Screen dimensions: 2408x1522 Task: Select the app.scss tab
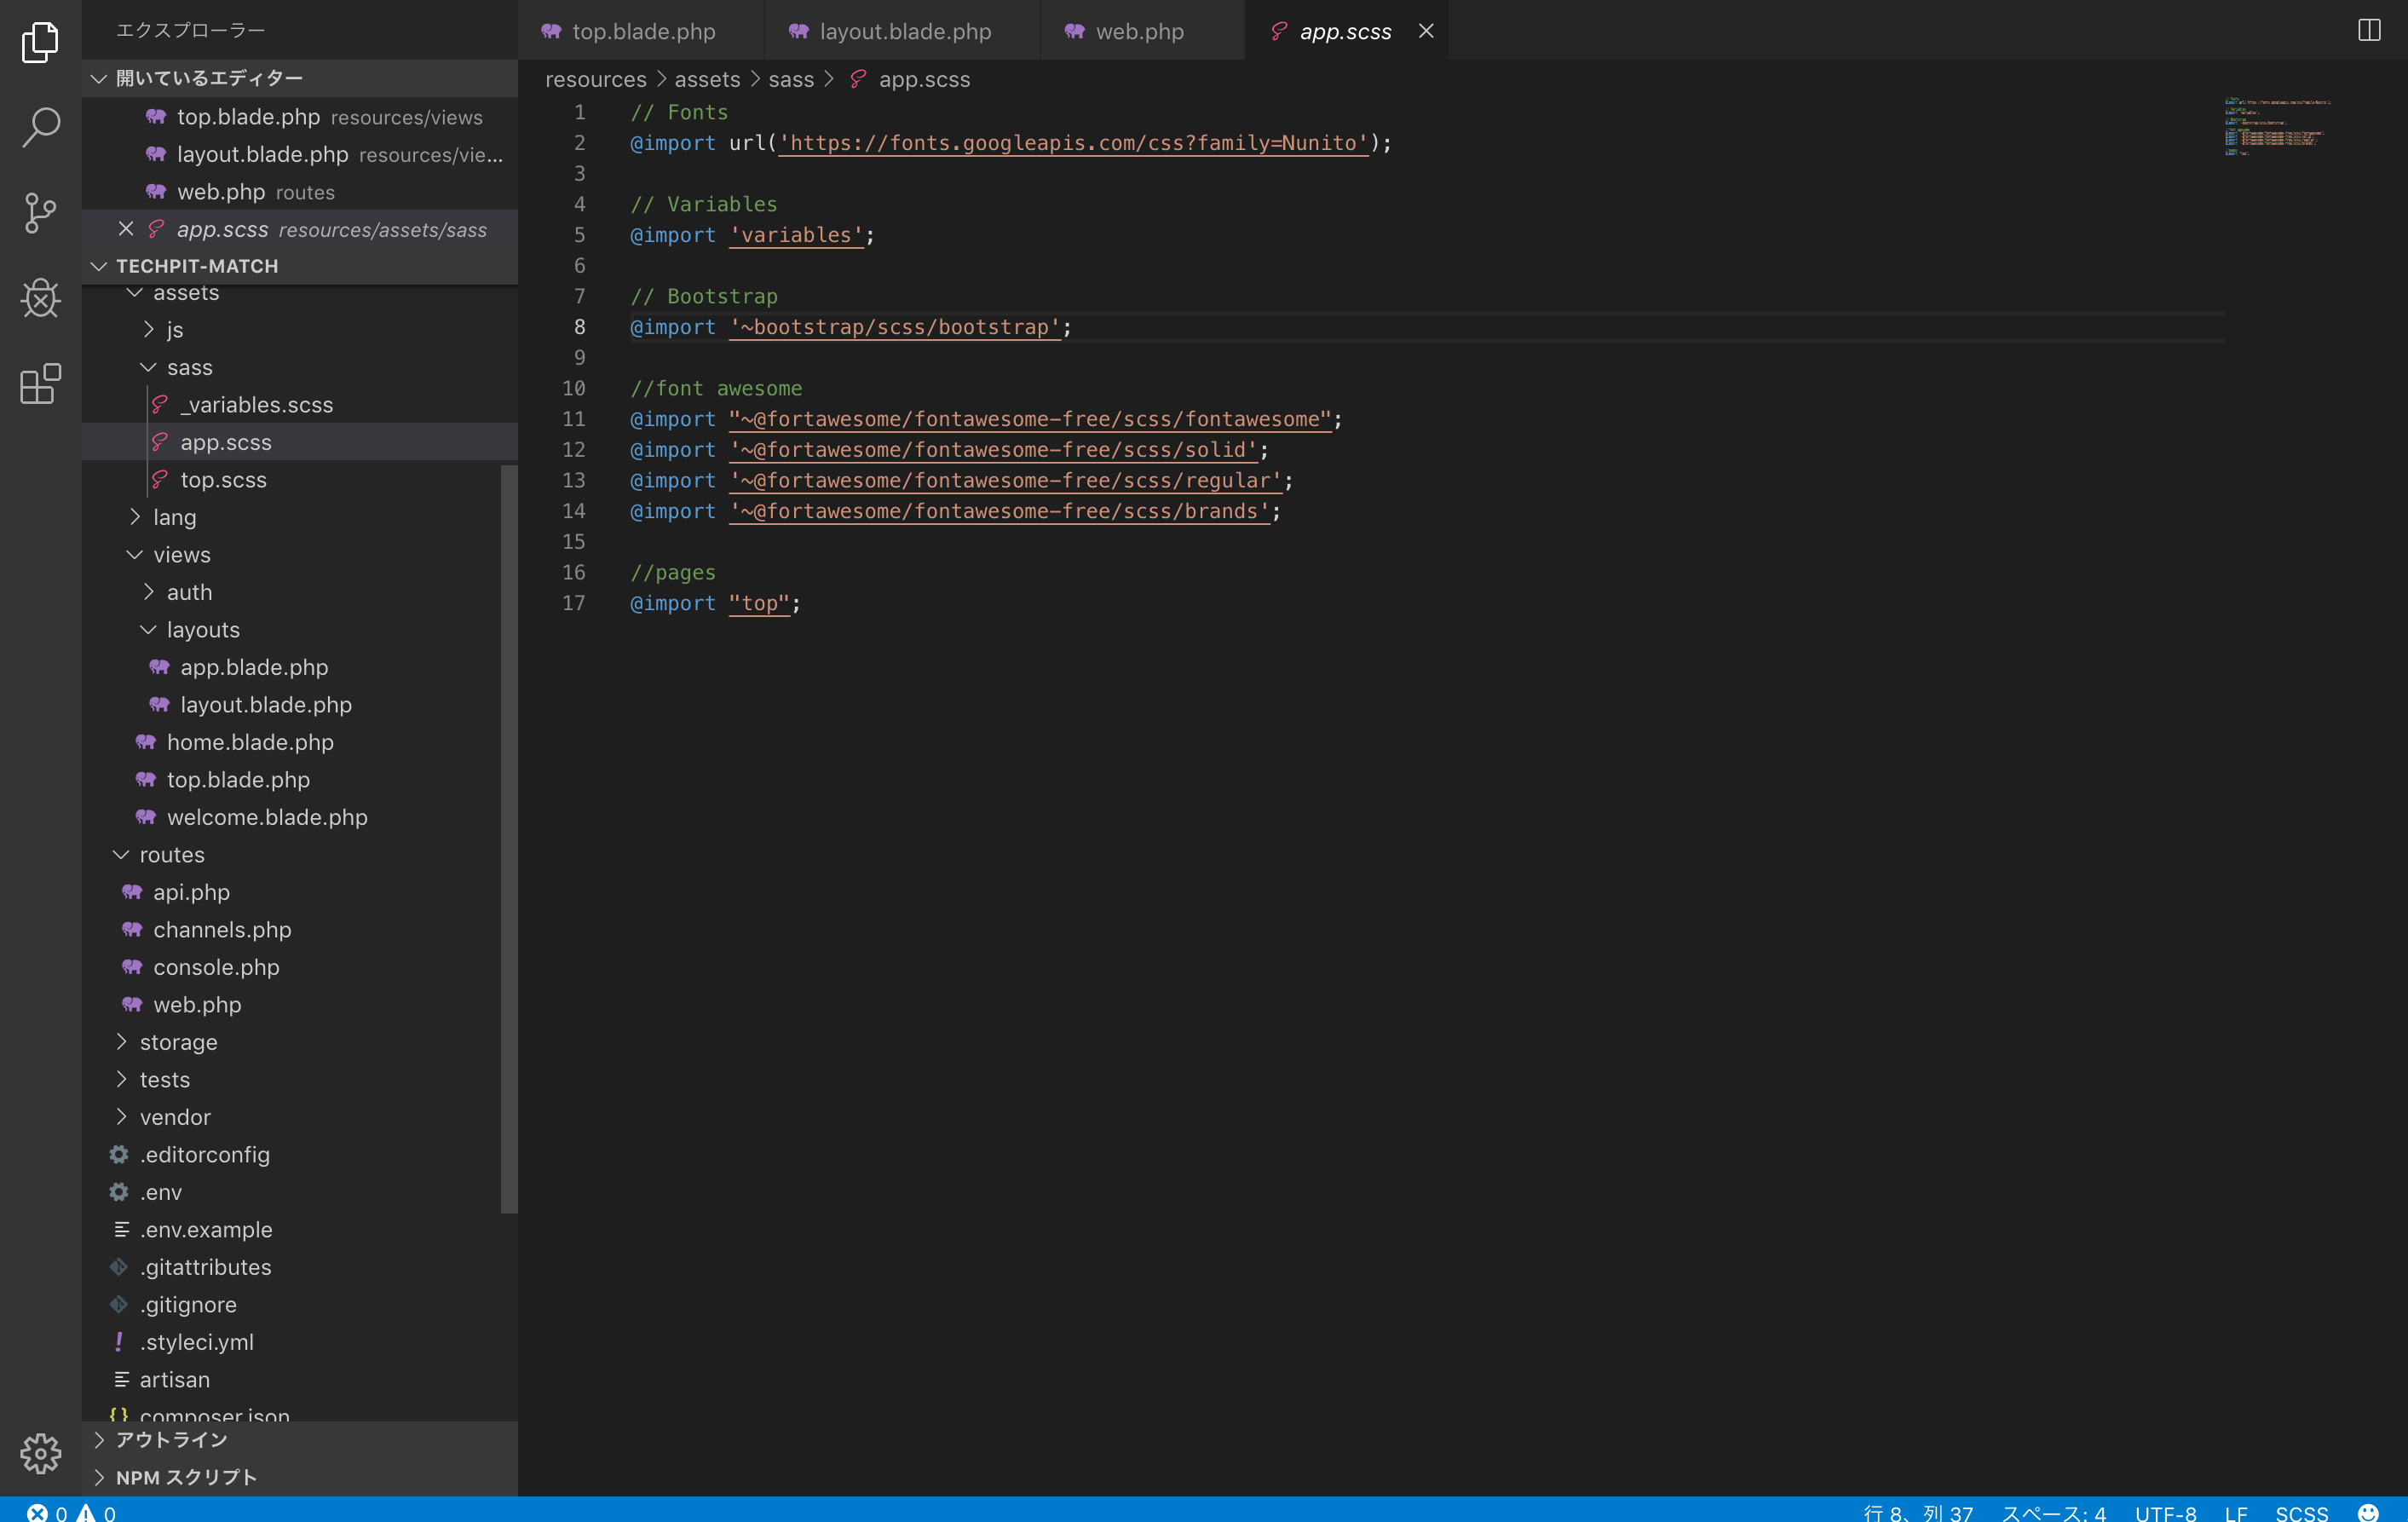tap(1345, 31)
